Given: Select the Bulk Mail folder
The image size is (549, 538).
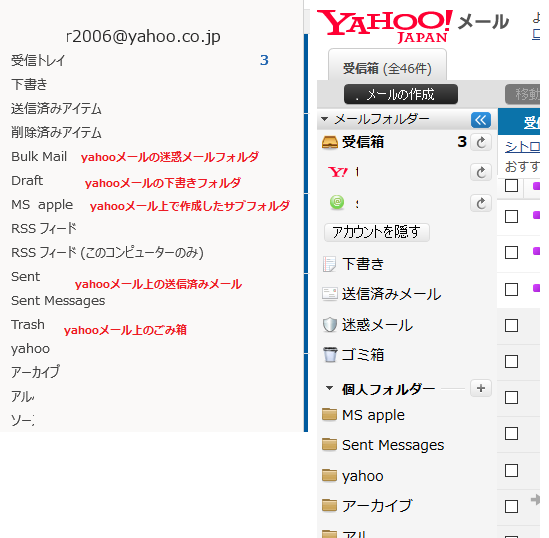Looking at the screenshot, I should pos(39,156).
